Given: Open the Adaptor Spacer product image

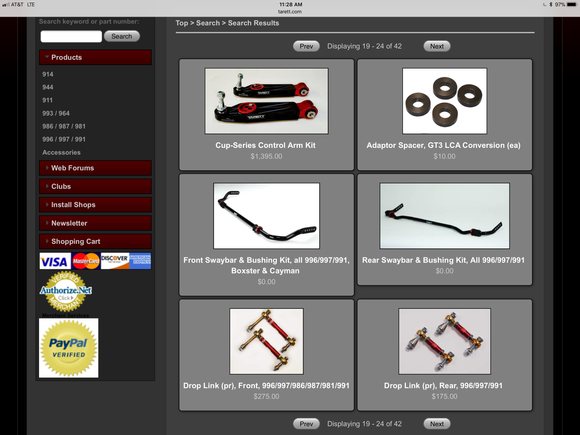Looking at the screenshot, I should click(445, 101).
